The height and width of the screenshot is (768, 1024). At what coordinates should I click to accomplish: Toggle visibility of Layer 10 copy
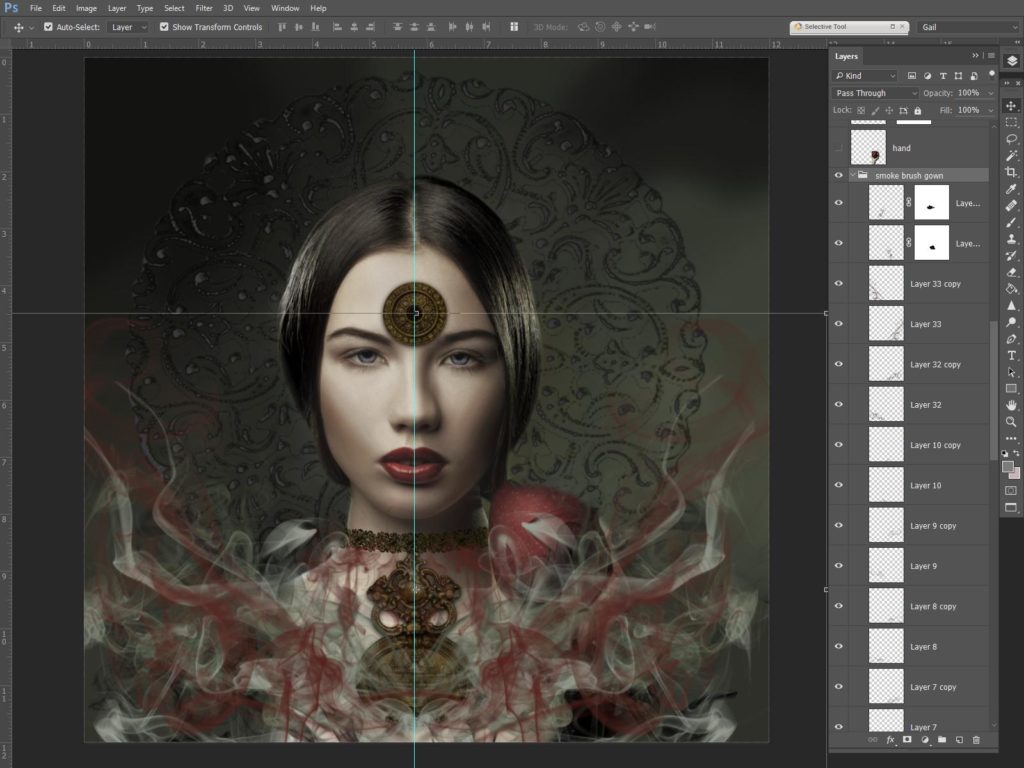tap(839, 444)
